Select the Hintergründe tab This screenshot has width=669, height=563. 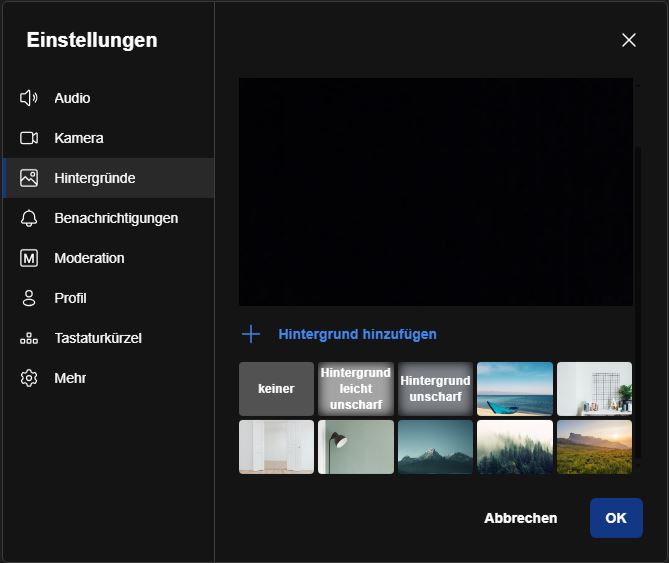[108, 178]
